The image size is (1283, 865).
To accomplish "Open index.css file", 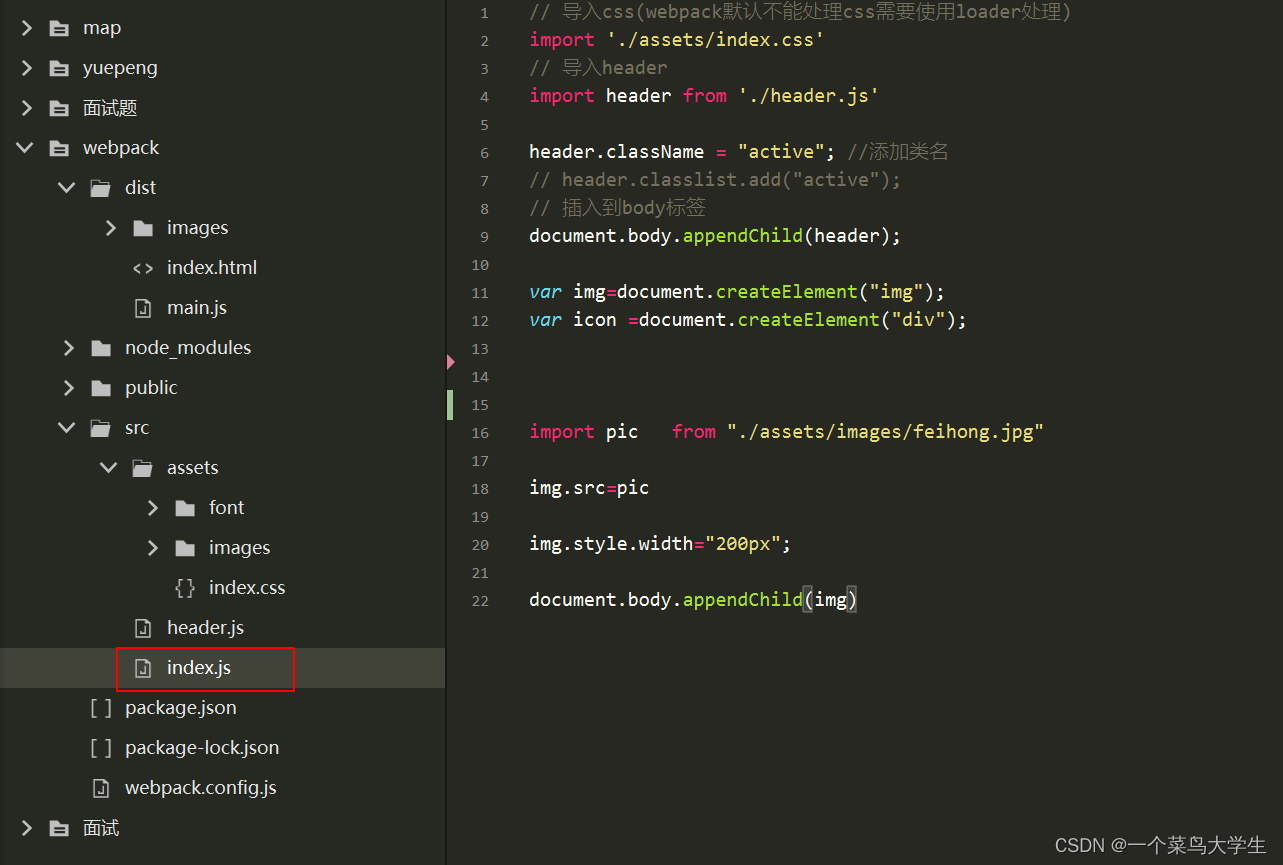I will [247, 588].
